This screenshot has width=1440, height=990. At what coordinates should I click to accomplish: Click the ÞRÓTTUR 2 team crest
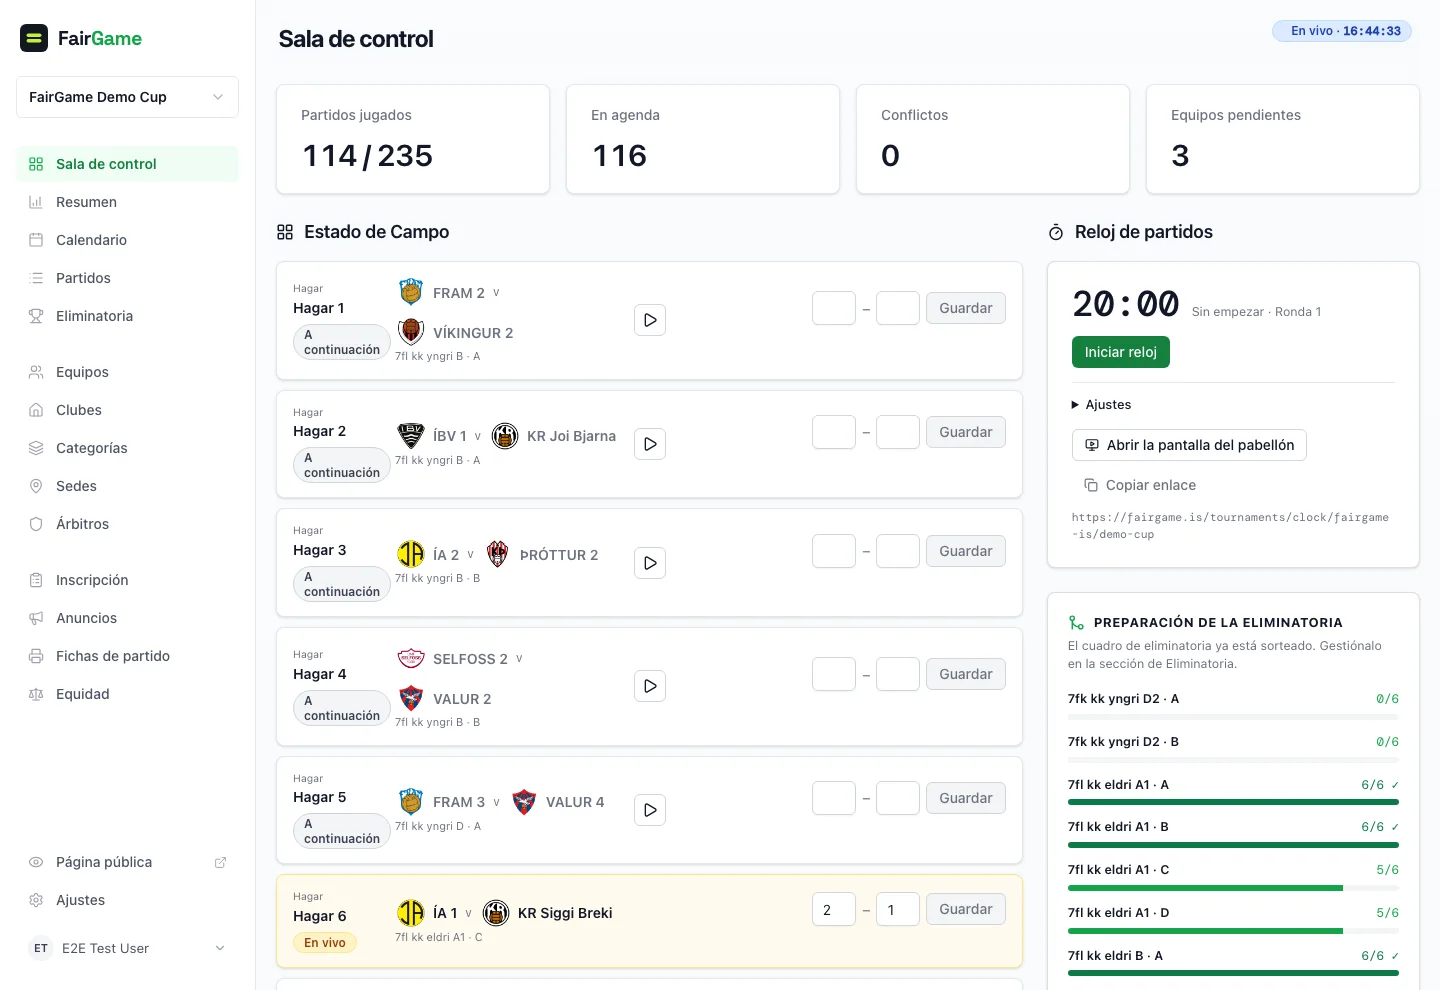[x=498, y=554]
